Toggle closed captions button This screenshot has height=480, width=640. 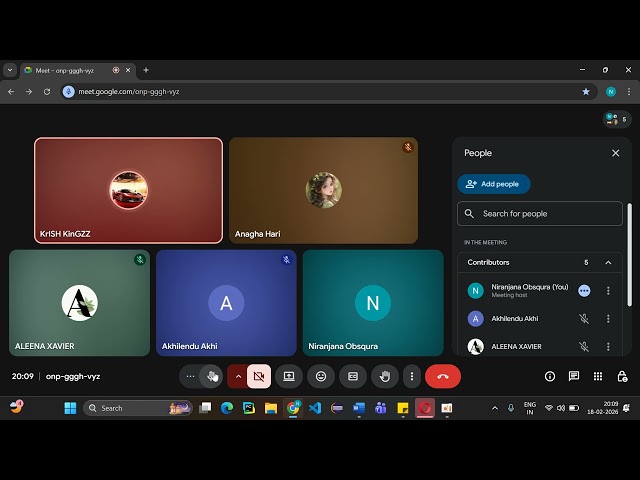pyautogui.click(x=352, y=376)
